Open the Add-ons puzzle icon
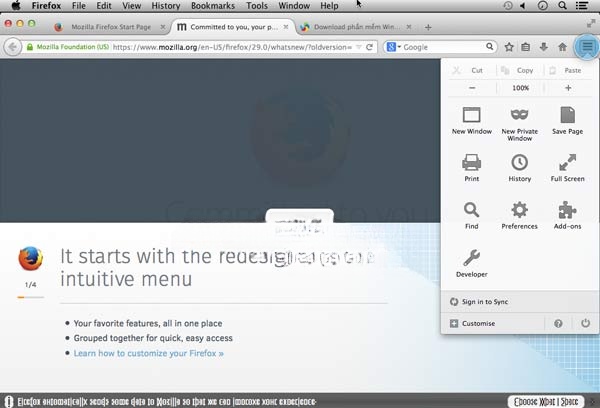 click(567, 215)
